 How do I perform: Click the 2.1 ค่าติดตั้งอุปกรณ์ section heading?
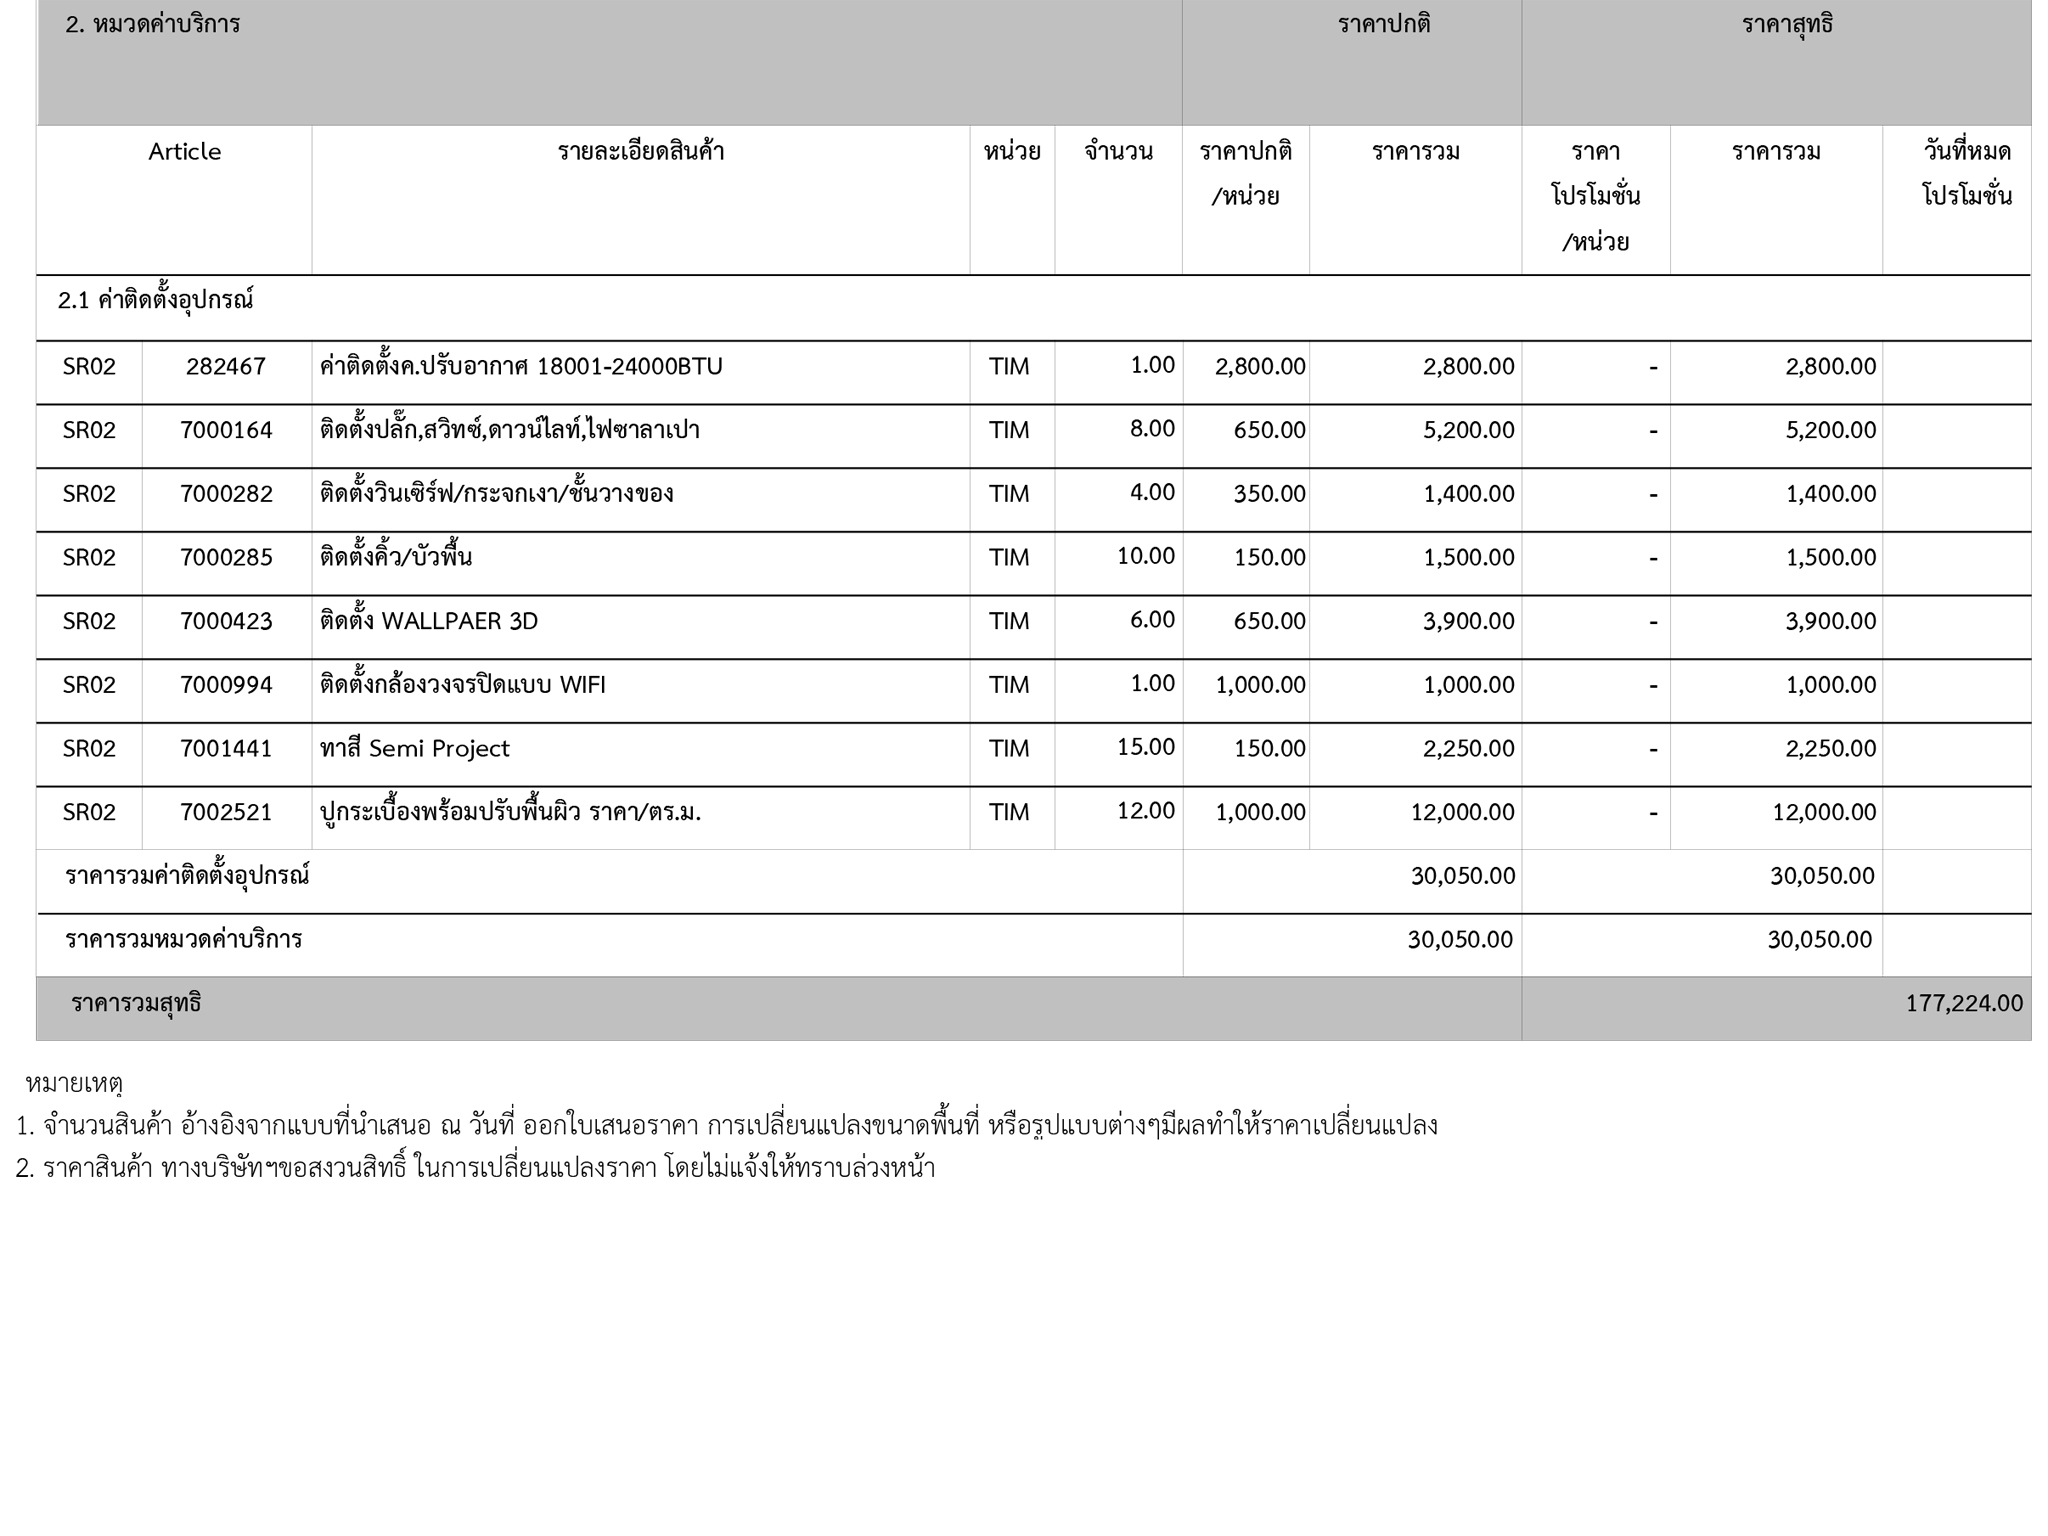click(x=156, y=300)
